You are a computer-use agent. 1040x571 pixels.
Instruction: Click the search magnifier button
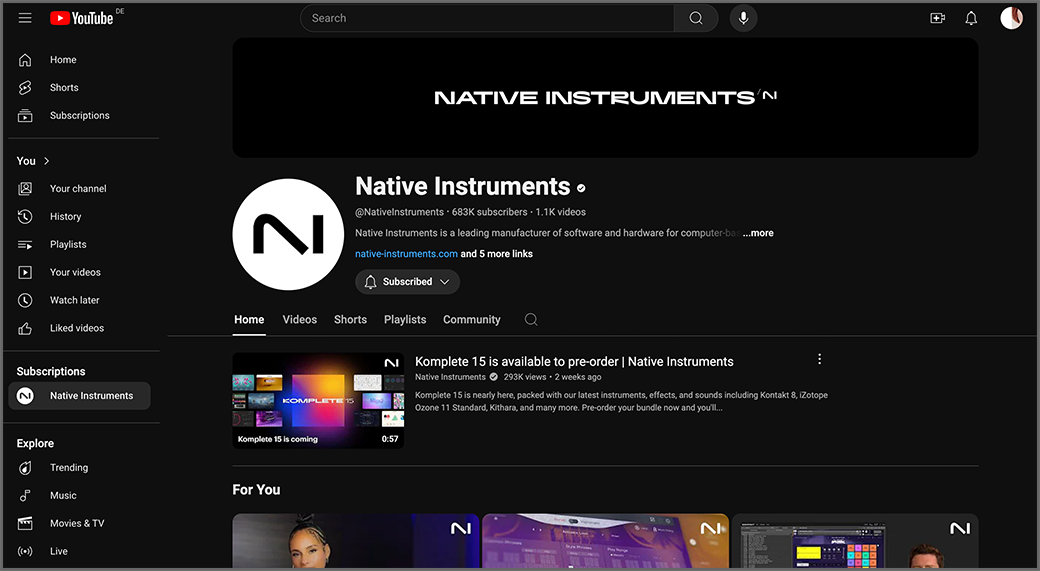tap(696, 18)
